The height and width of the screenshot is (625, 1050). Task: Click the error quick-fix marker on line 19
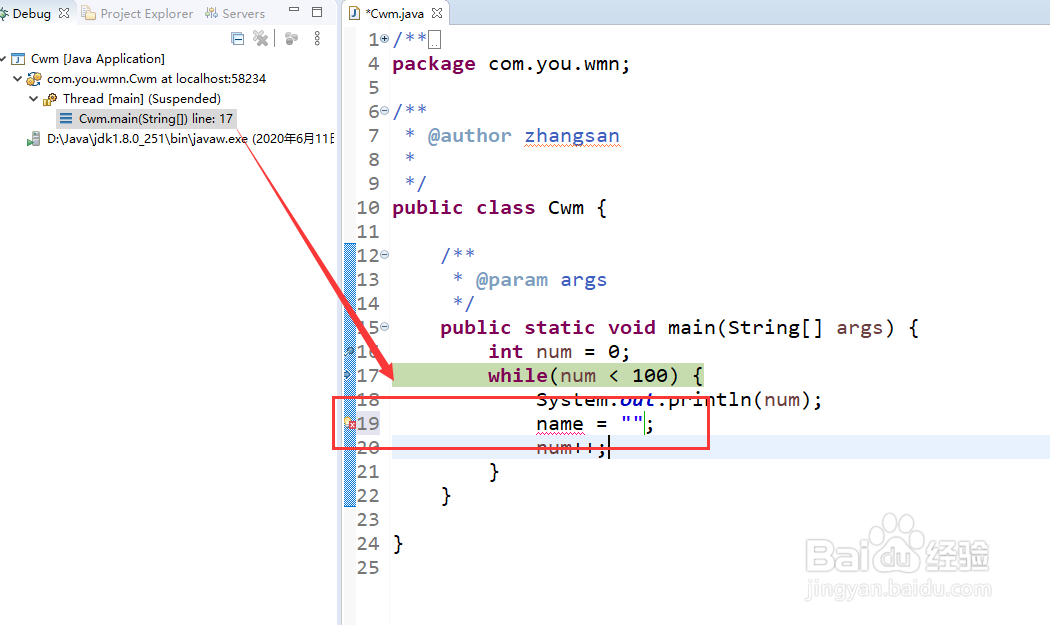(x=349, y=423)
